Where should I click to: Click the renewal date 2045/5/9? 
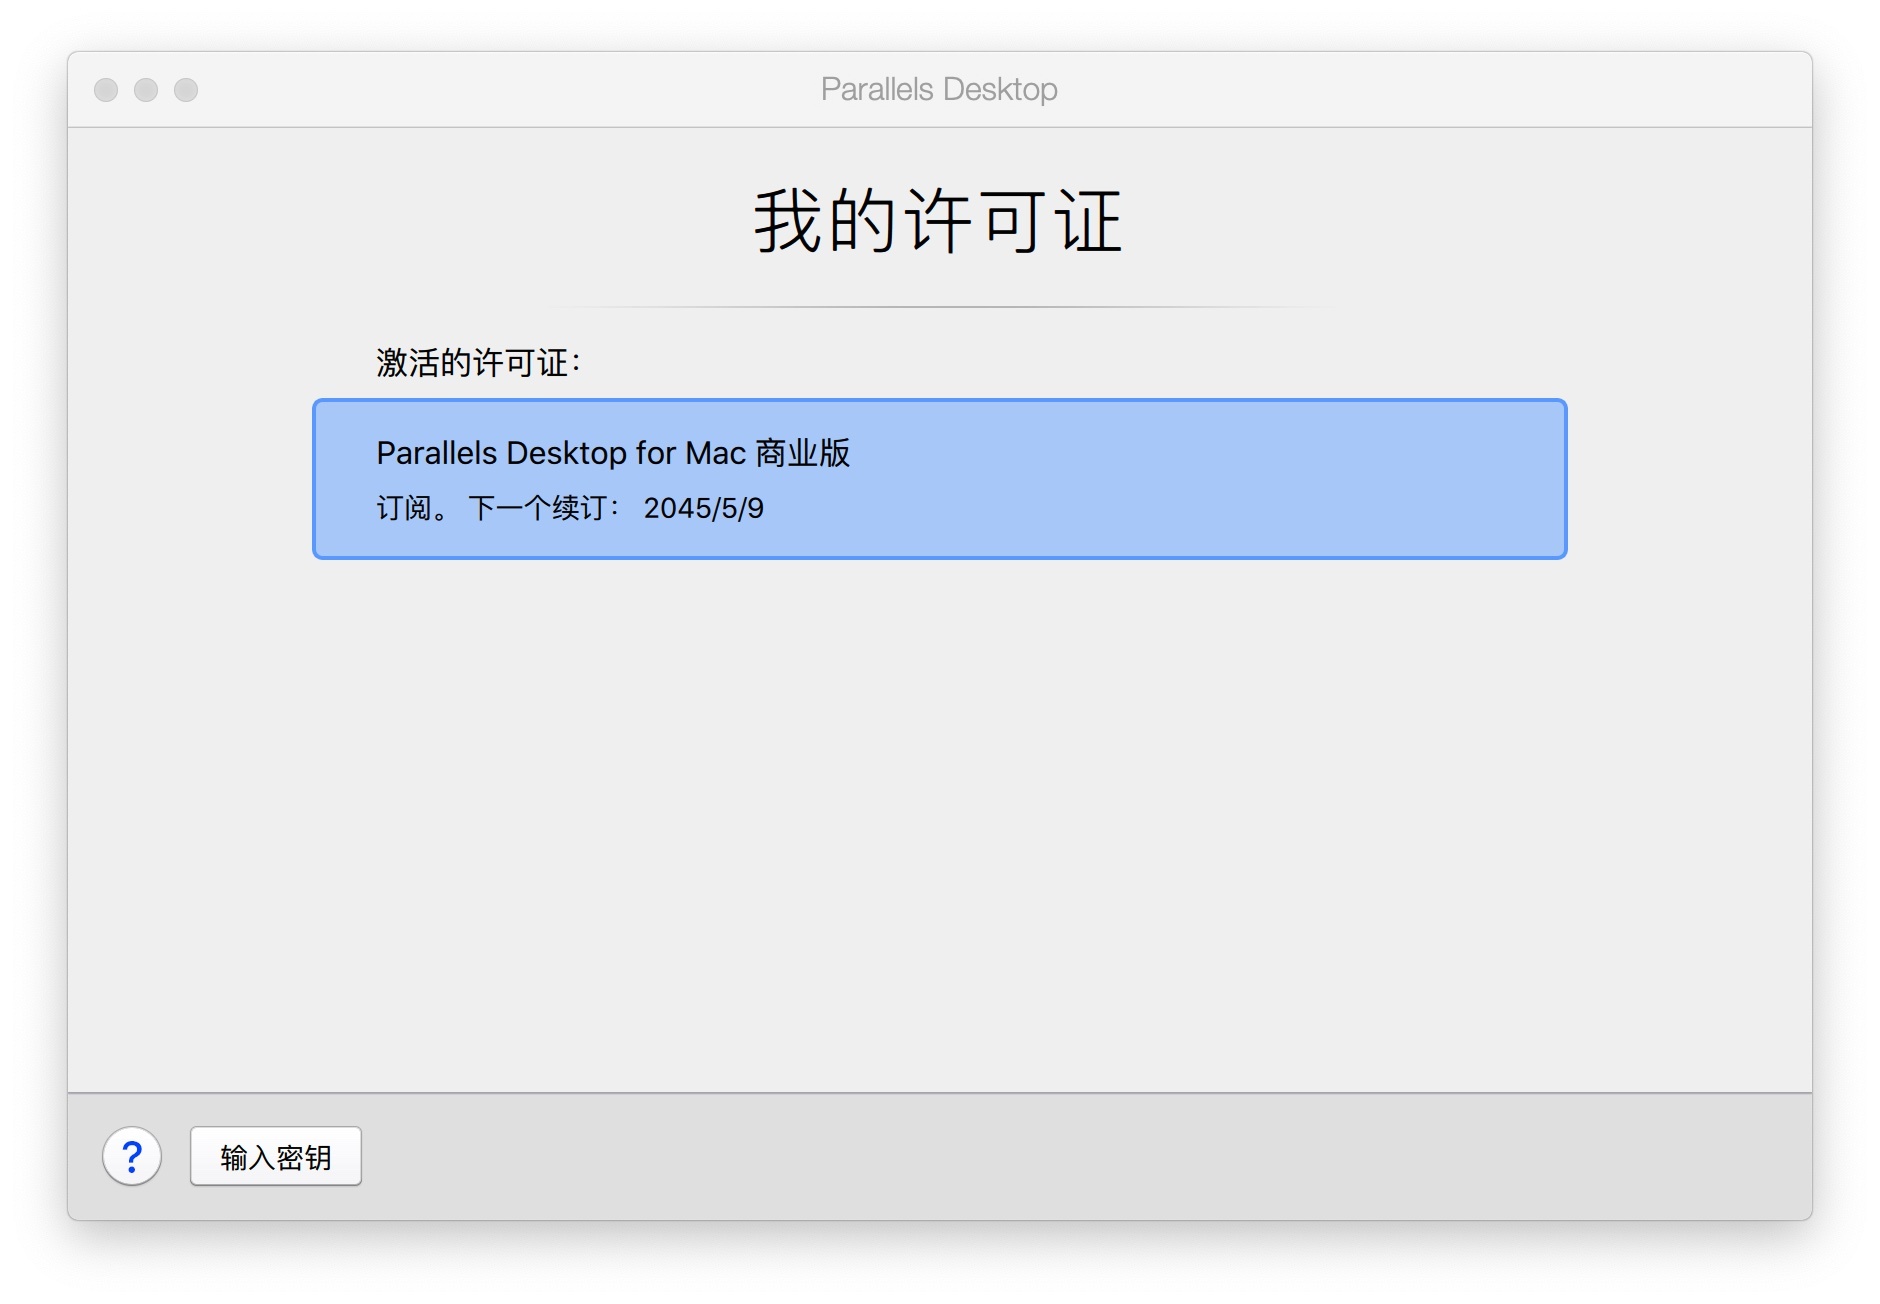[x=703, y=508]
